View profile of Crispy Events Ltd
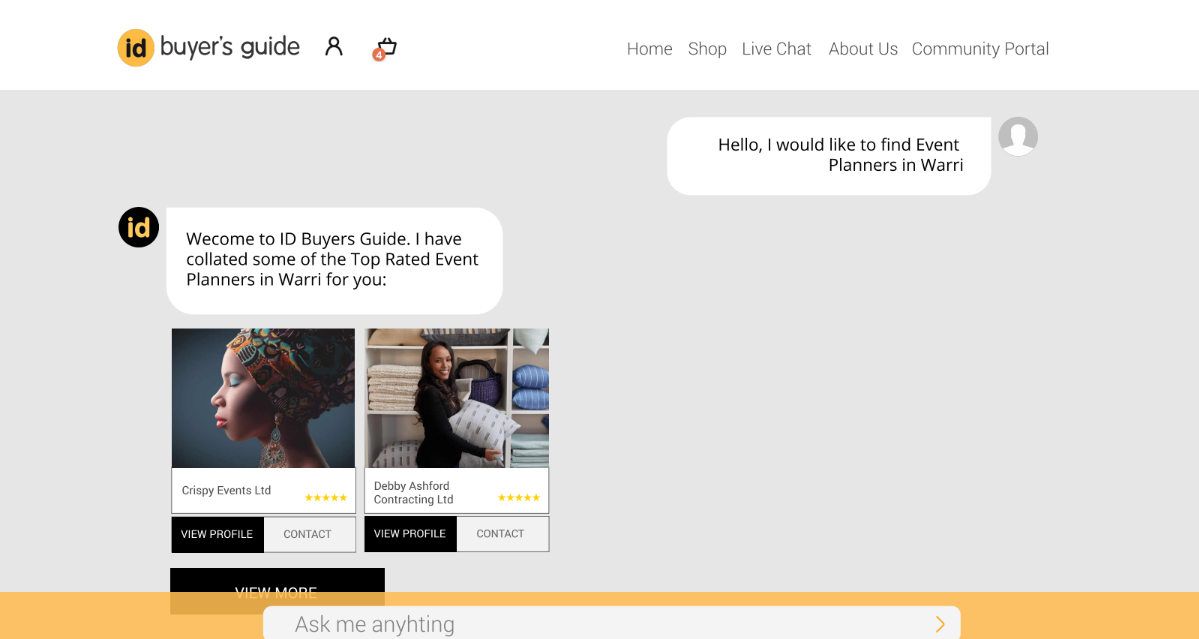The width and height of the screenshot is (1199, 639). click(x=217, y=534)
